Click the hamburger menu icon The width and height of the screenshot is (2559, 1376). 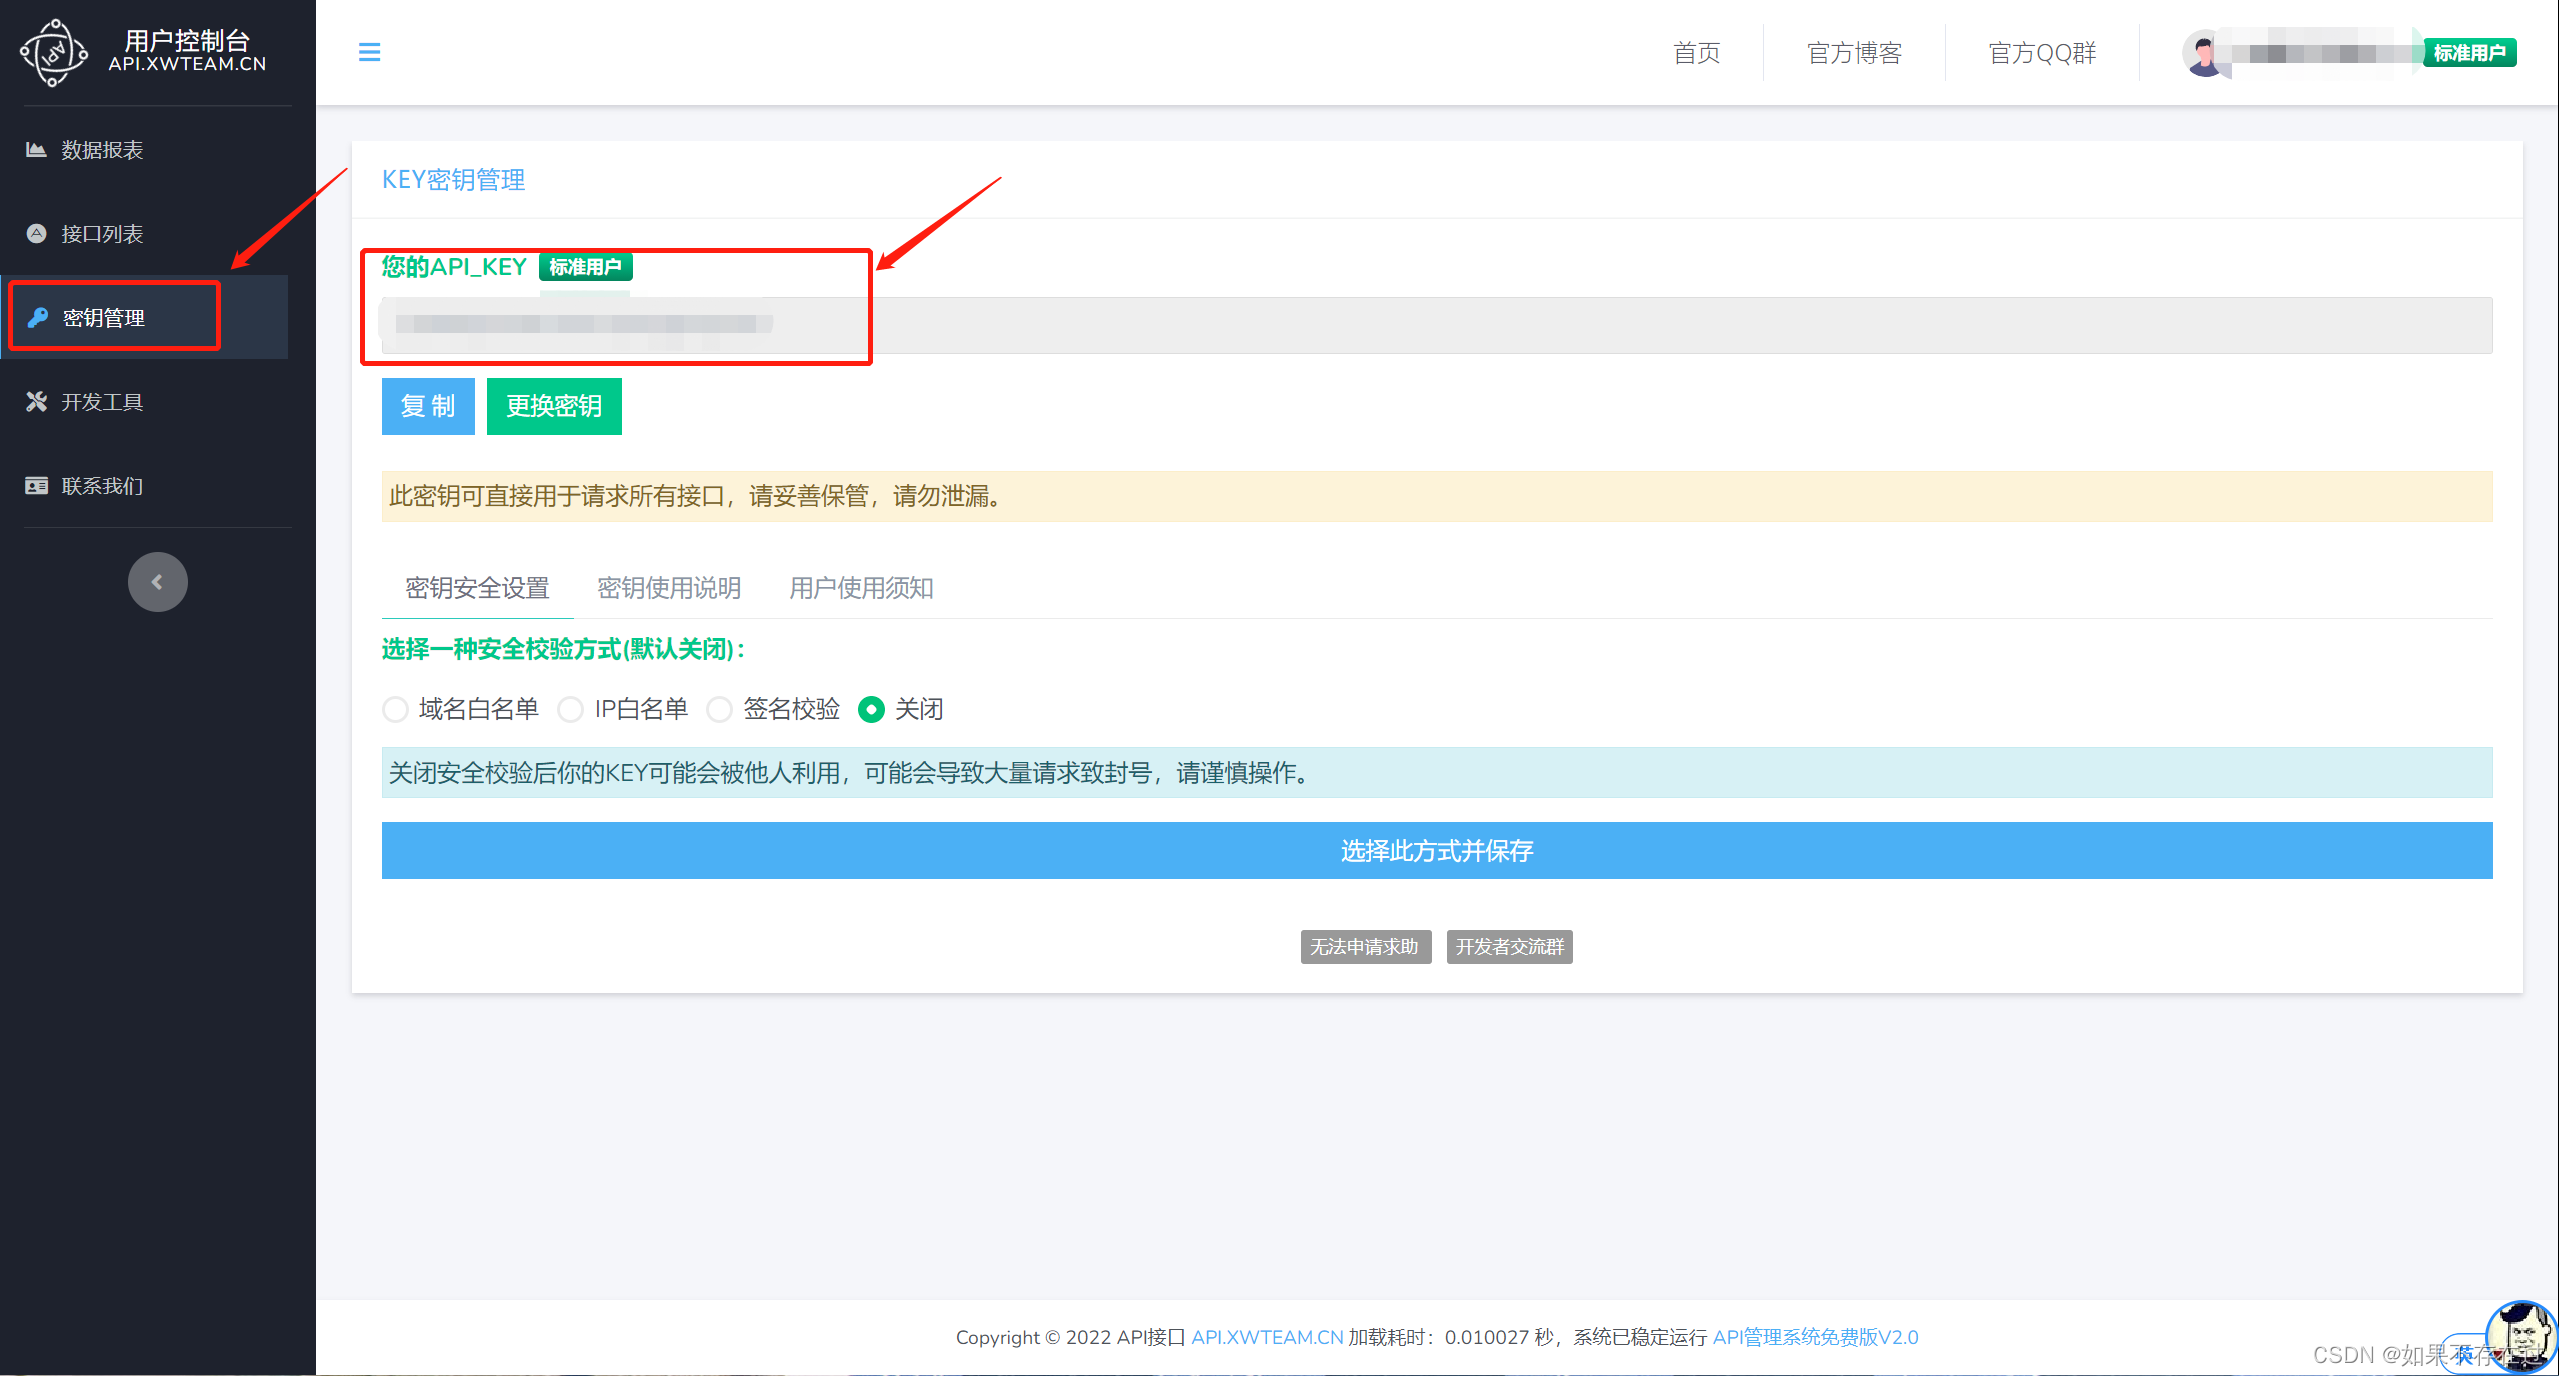pos(369,52)
